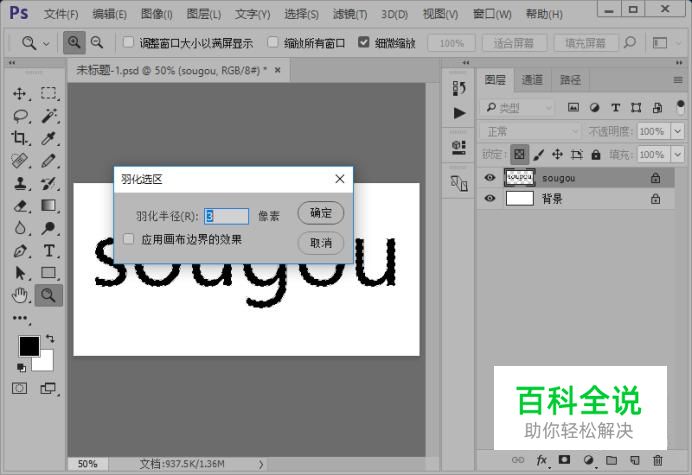Enable resize windows to fit checkbox

pos(128,42)
